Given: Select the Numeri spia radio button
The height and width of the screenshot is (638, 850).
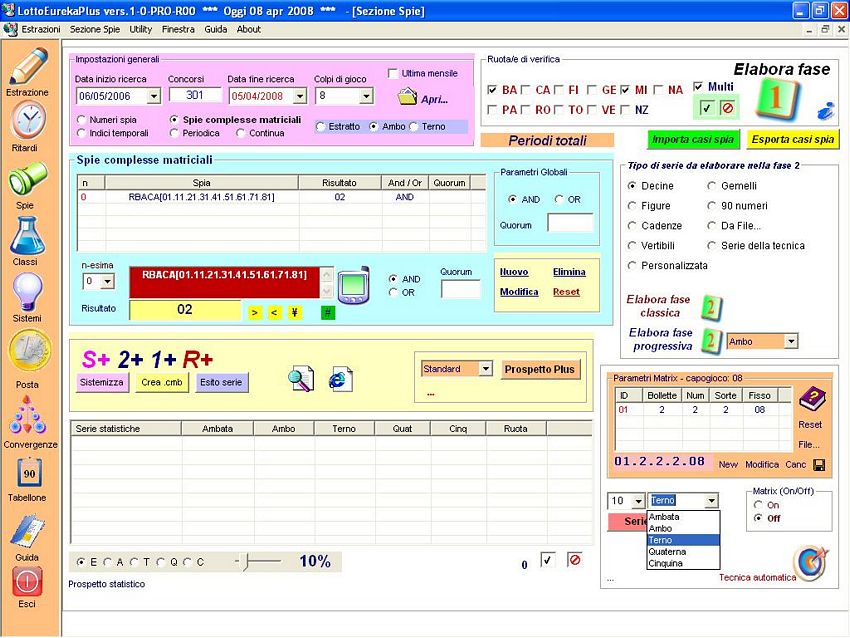Looking at the screenshot, I should [81, 120].
